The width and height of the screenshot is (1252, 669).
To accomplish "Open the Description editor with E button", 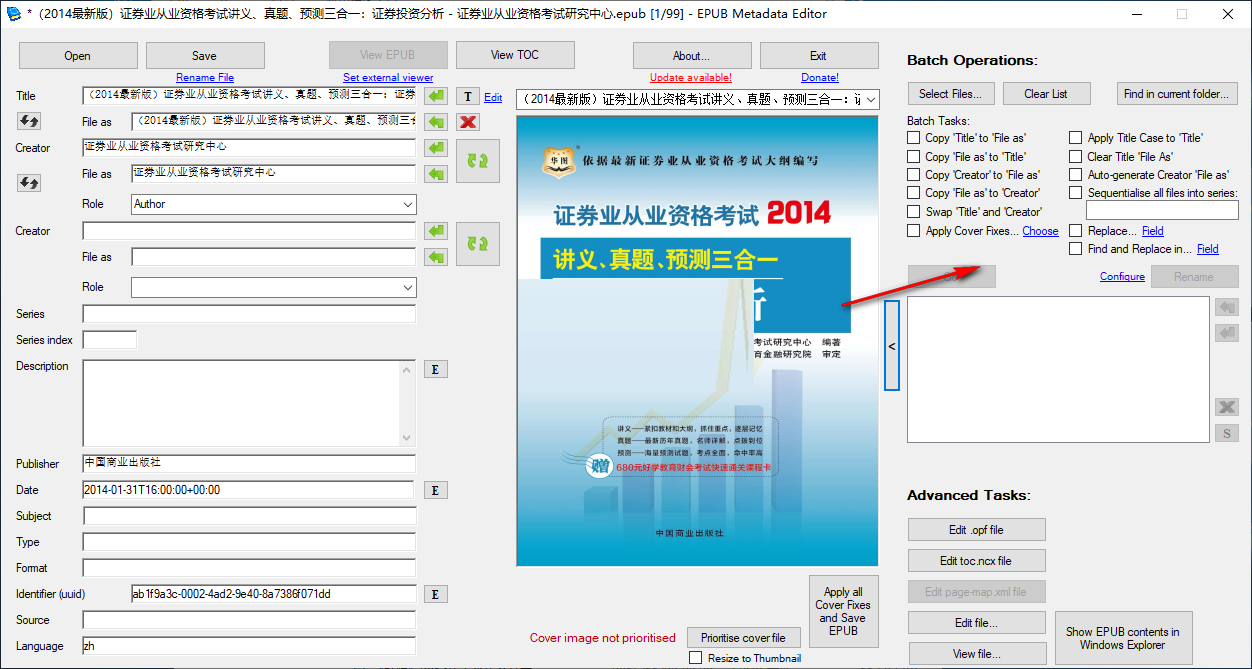I will tap(436, 369).
